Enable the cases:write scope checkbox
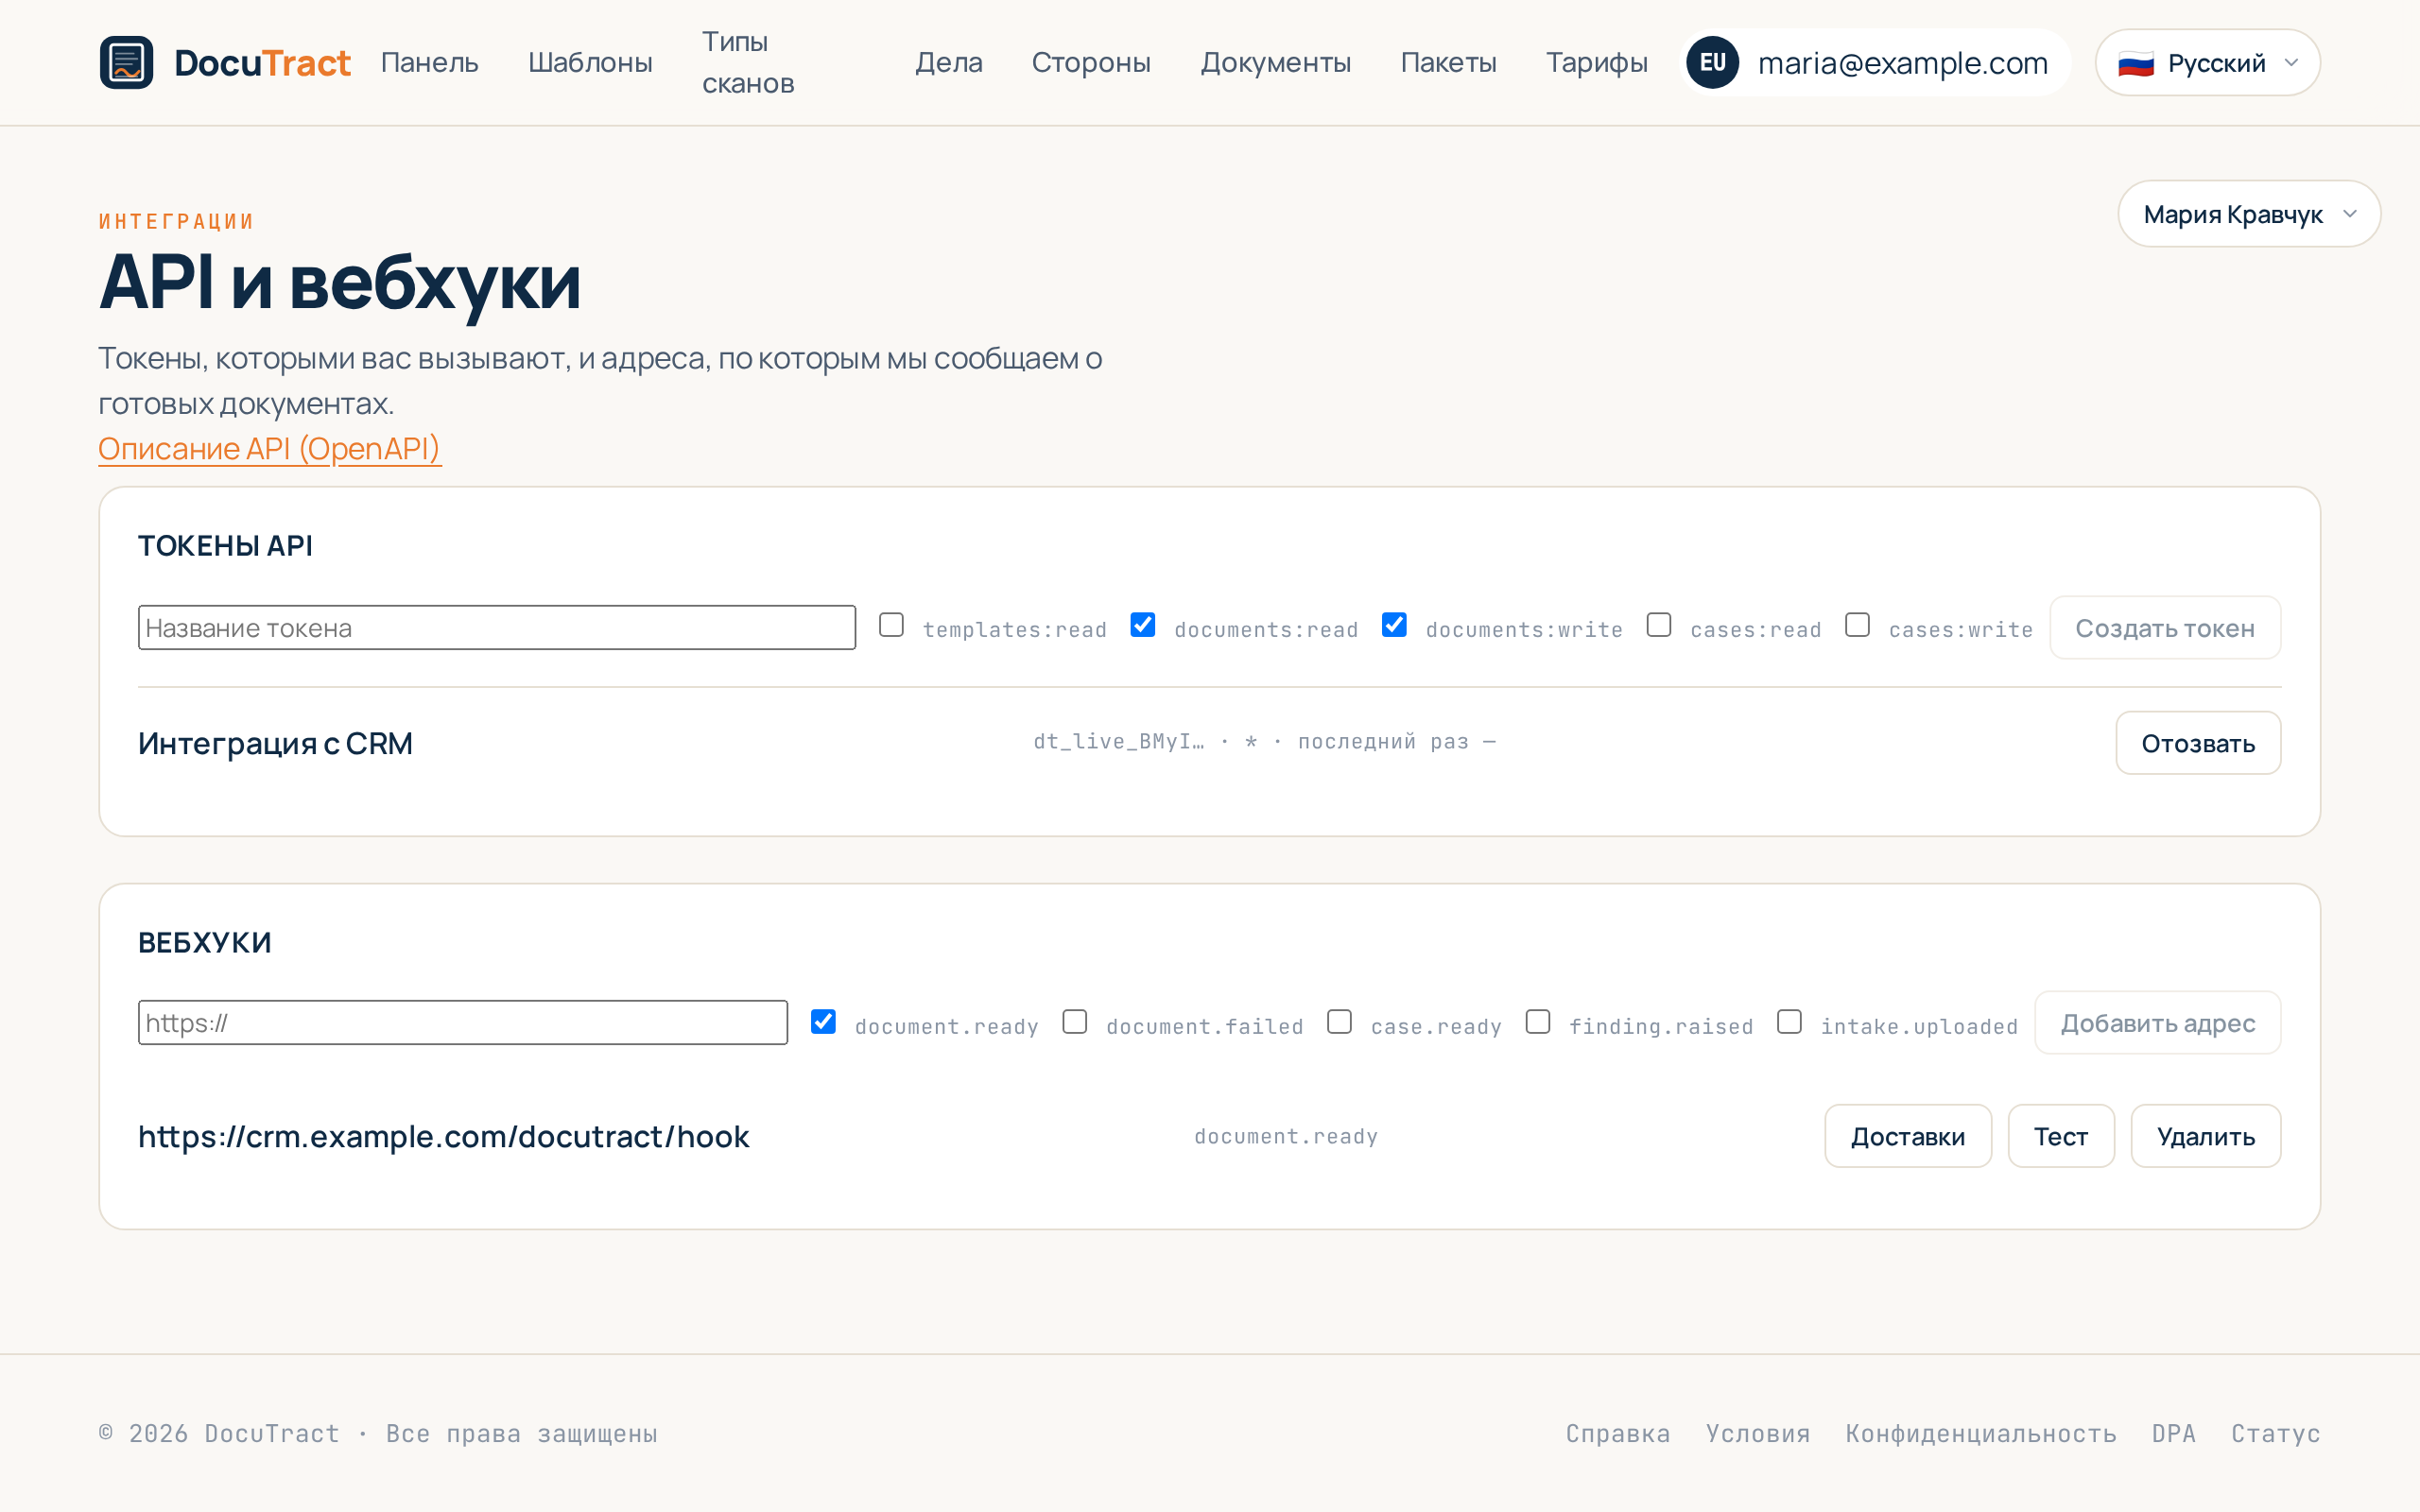Viewport: 2420px width, 1512px height. (1857, 625)
